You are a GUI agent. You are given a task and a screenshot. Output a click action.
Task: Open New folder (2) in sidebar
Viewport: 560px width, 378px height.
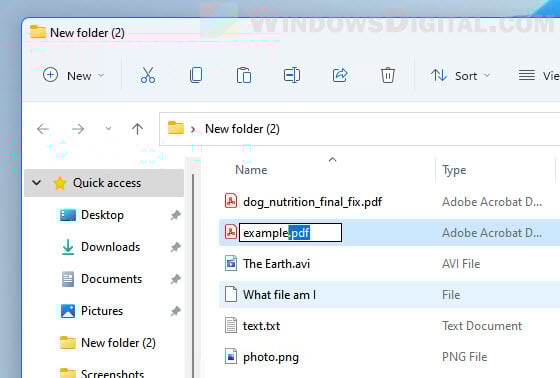click(x=118, y=343)
